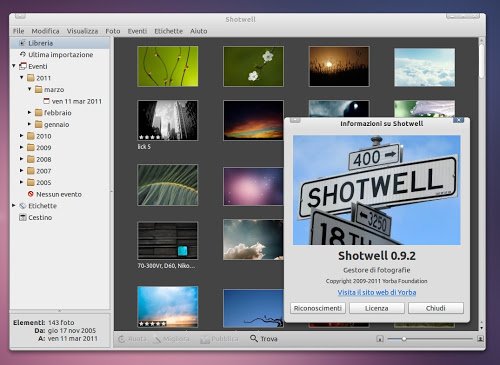The image size is (500, 365).
Task: Click the Nessun evento icon
Action: tap(31, 194)
